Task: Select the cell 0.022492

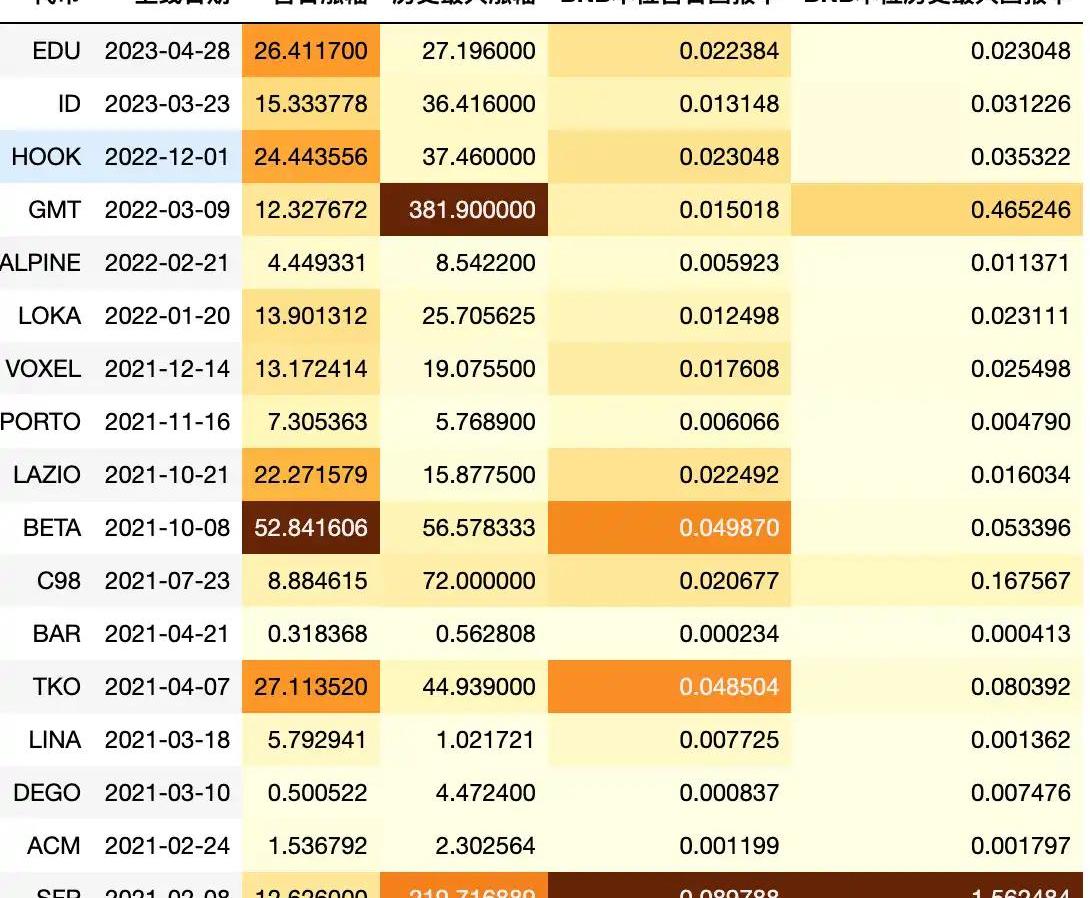Action: pyautogui.click(x=729, y=475)
